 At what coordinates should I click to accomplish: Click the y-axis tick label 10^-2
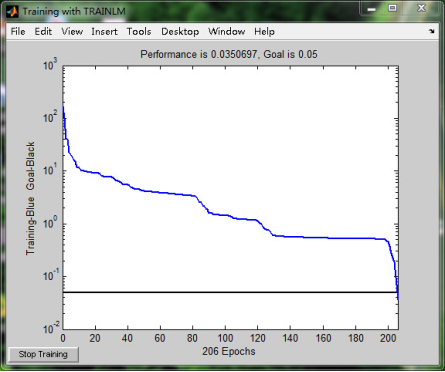[51, 328]
